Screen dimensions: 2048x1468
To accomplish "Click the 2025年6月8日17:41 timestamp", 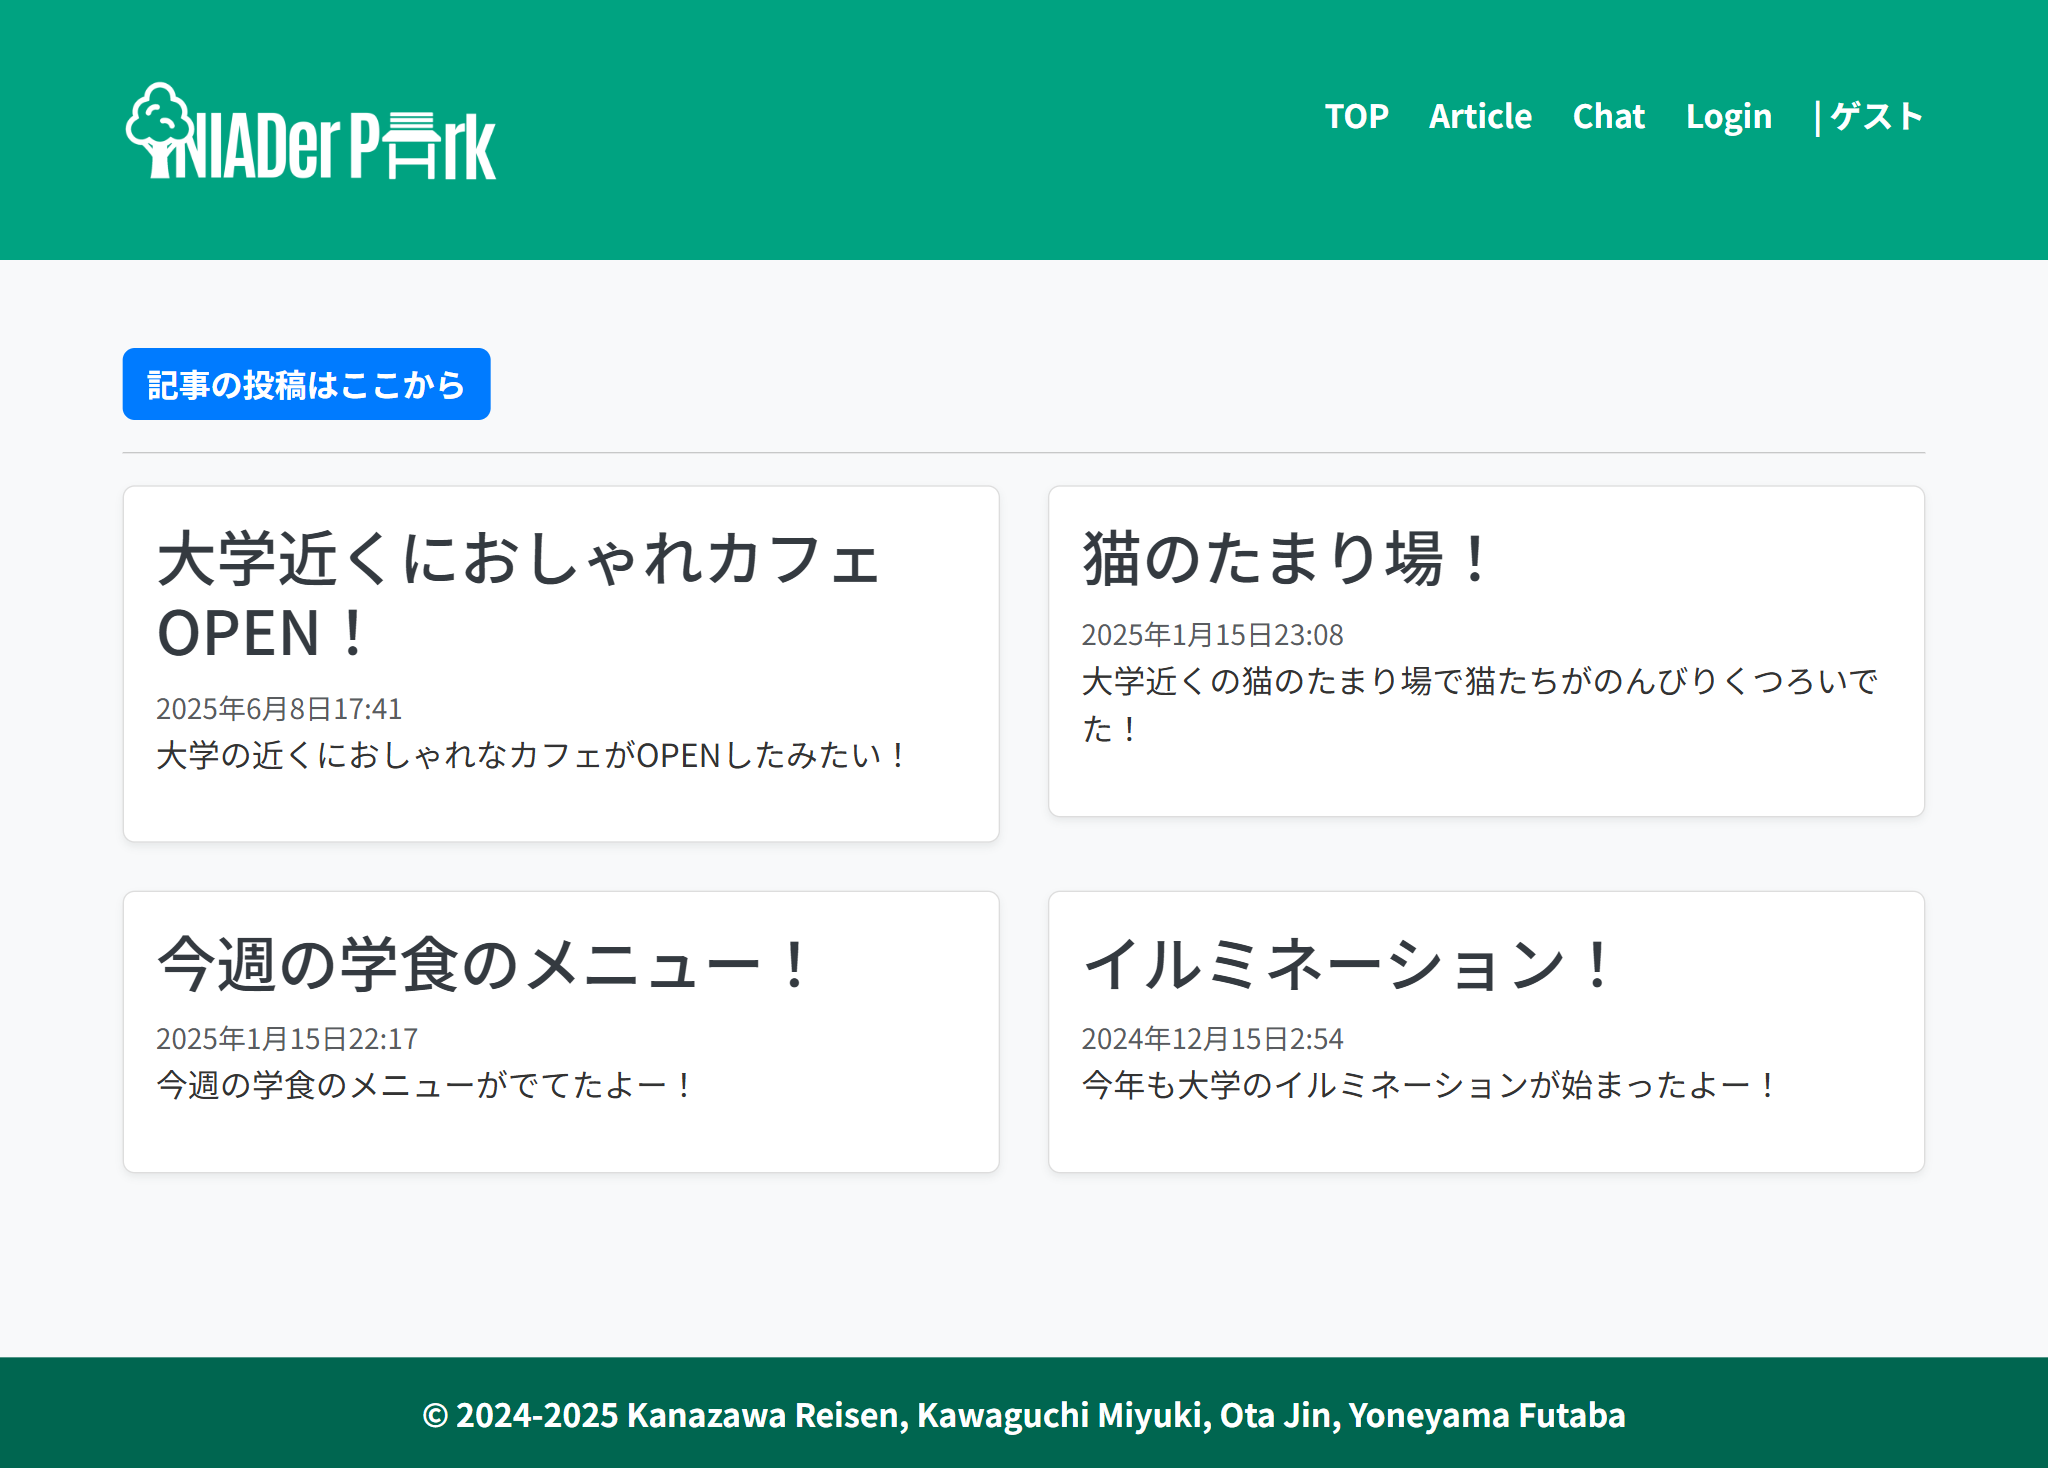I will [279, 708].
